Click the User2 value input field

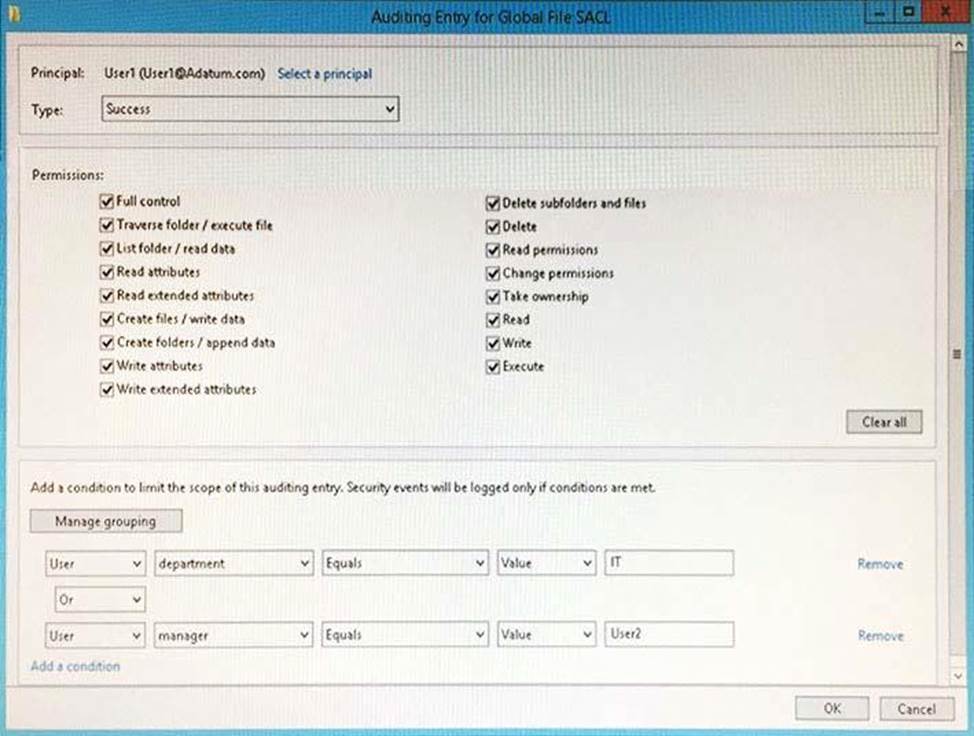pyautogui.click(x=668, y=635)
